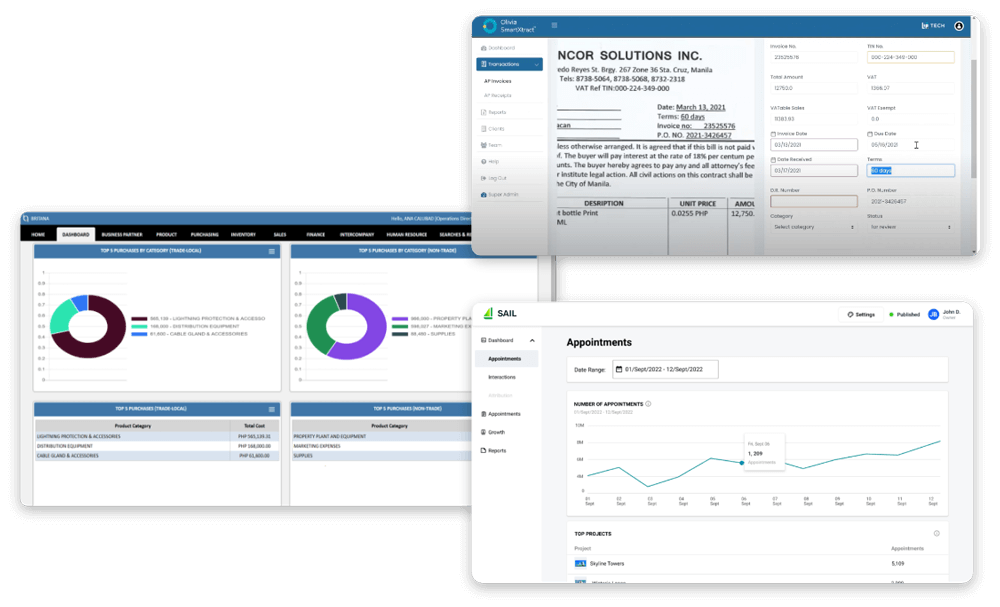This screenshot has height=607, width=1000.
Task: Click the VATable Sales field
Action: (x=814, y=119)
